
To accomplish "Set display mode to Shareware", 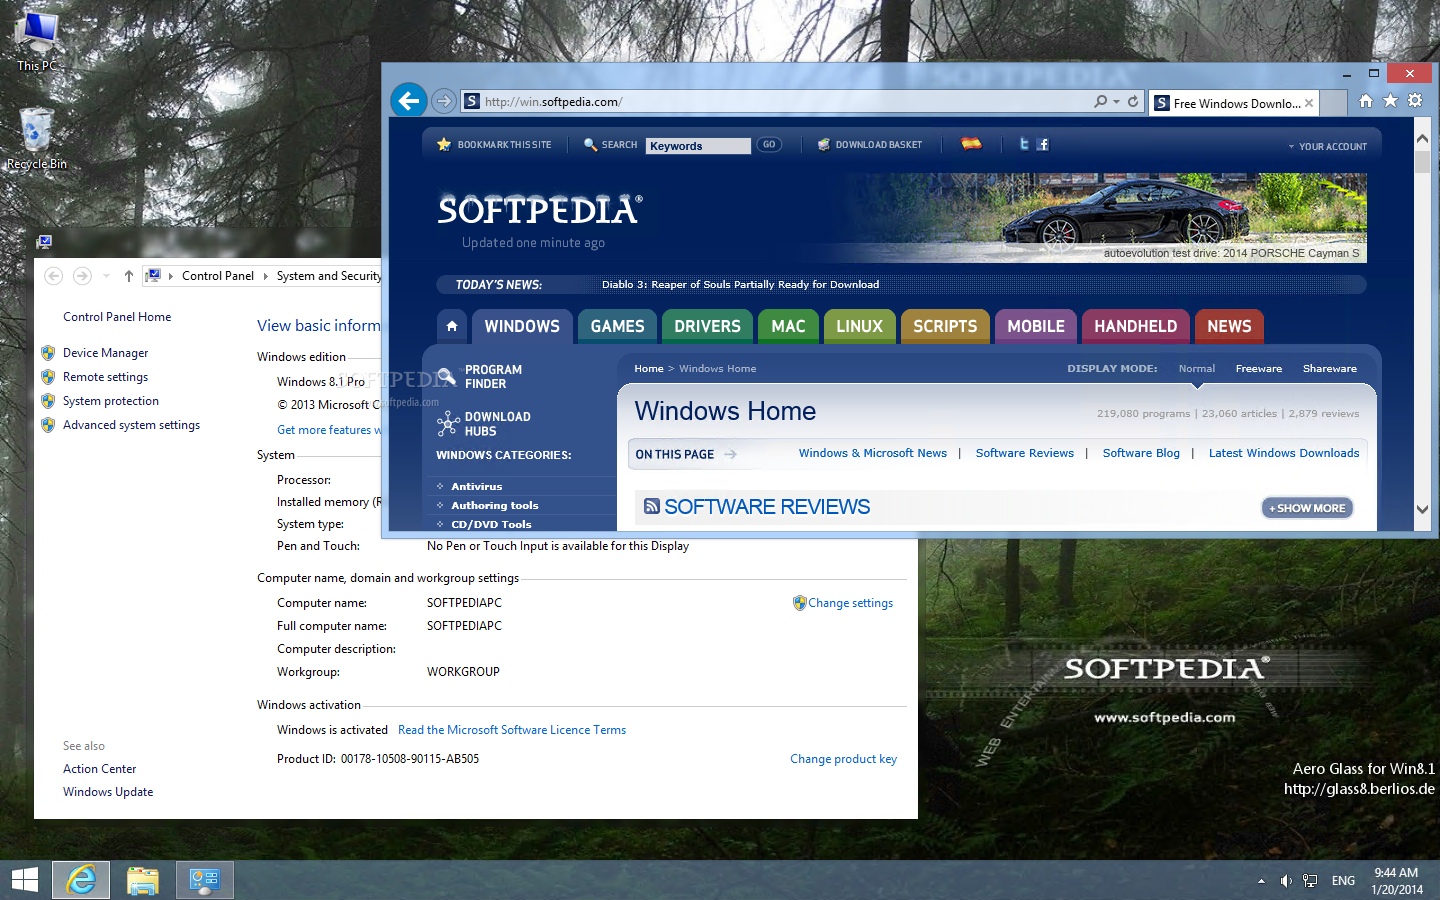I will 1329,369.
